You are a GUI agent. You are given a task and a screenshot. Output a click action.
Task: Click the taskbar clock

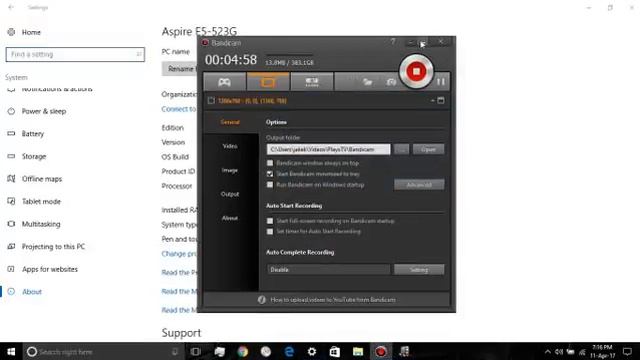pyautogui.click(x=602, y=351)
